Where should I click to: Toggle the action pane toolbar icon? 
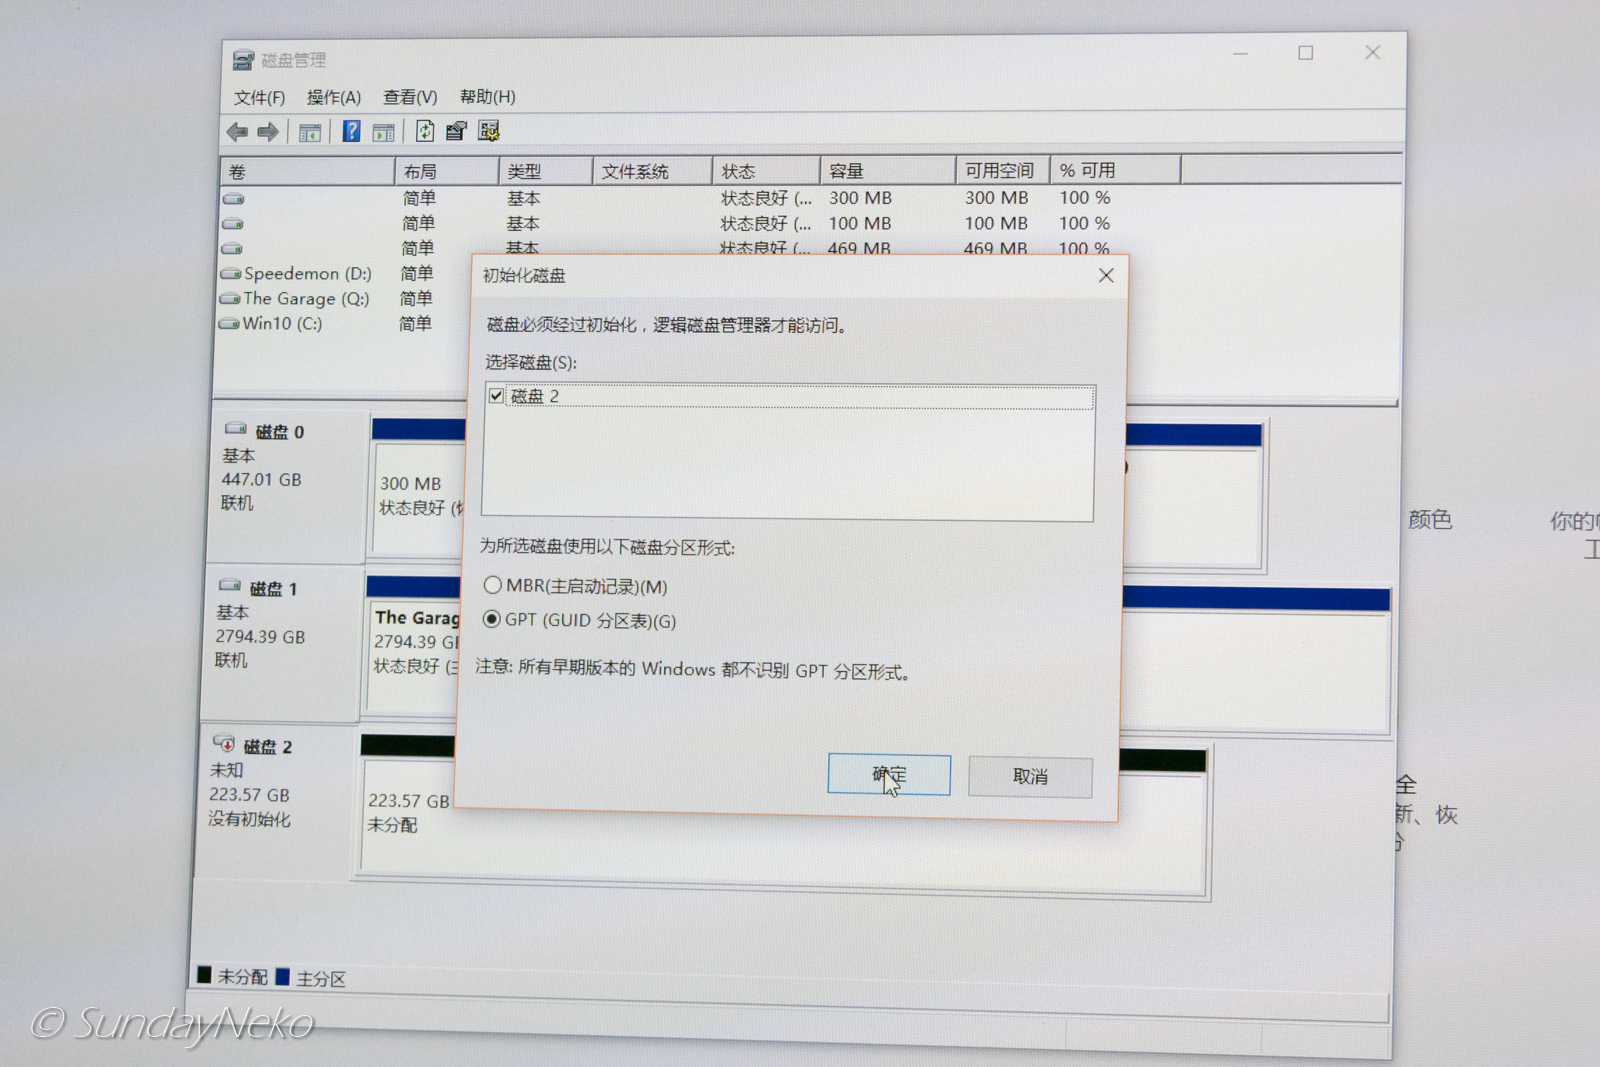(383, 132)
